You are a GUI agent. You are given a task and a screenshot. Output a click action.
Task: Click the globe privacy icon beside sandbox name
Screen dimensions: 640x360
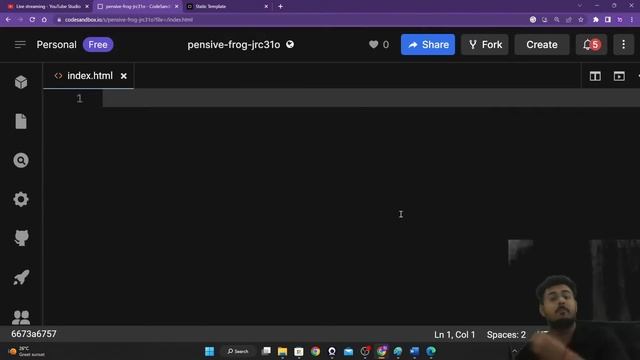click(290, 44)
